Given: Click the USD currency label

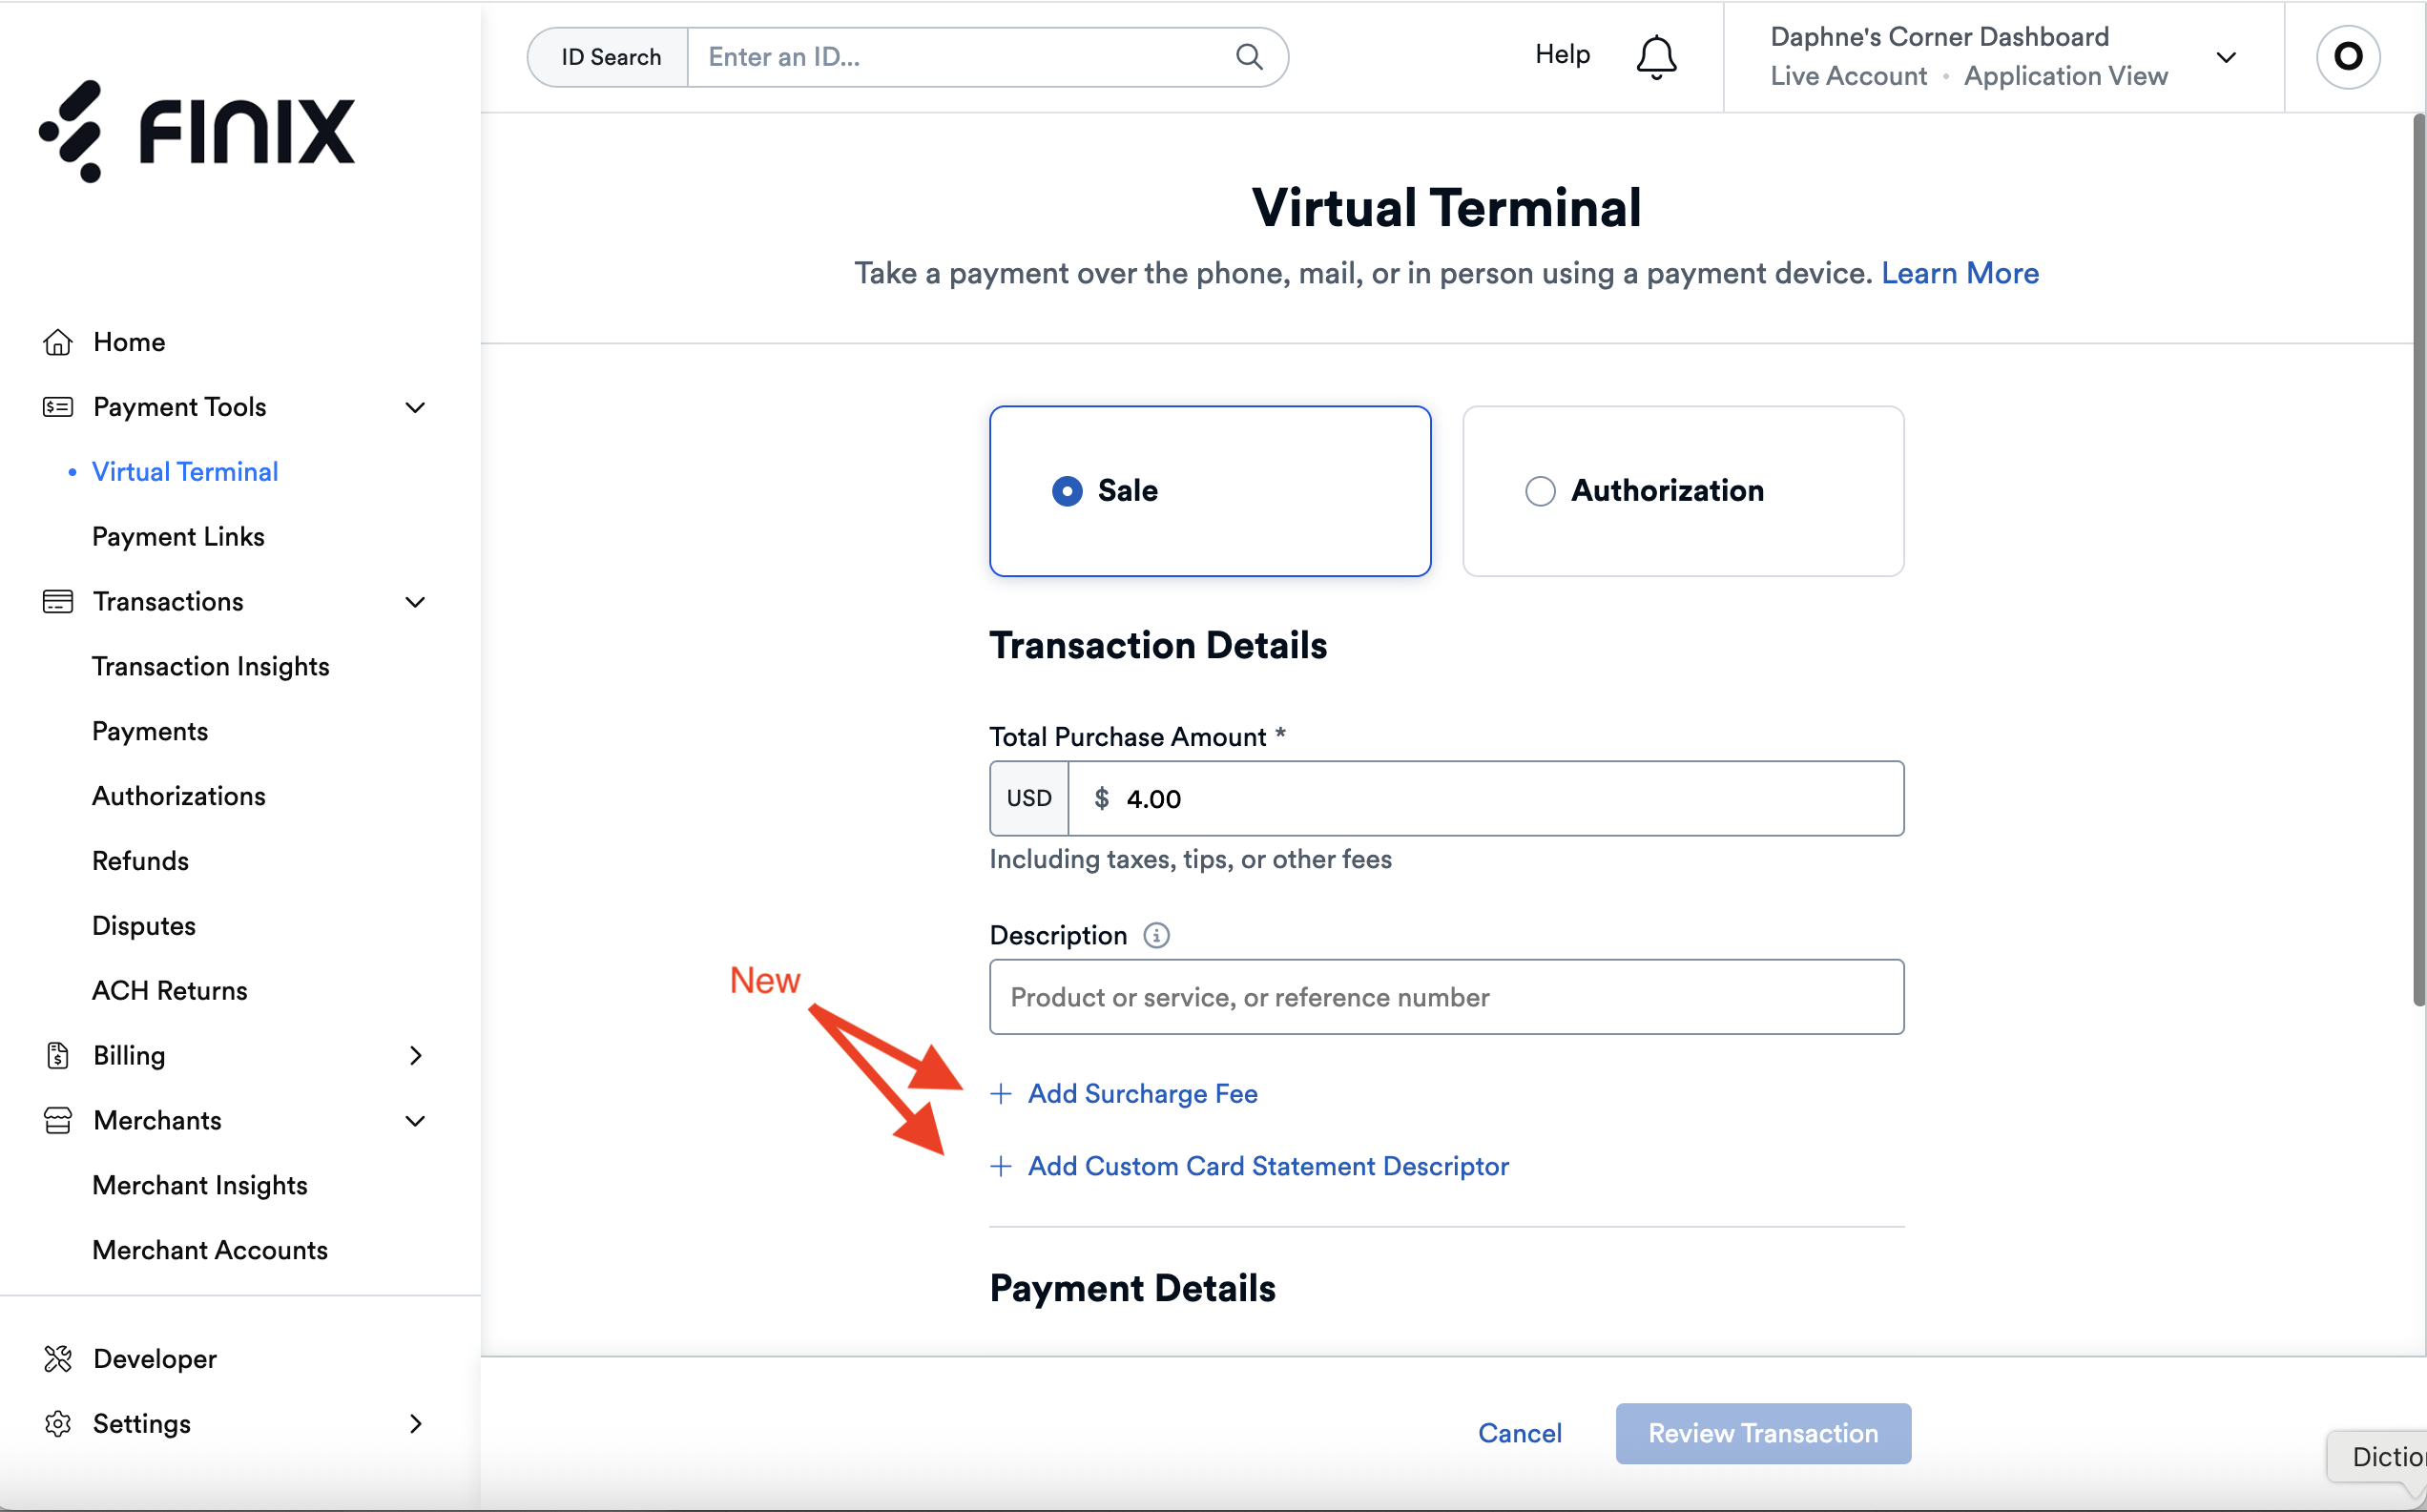Looking at the screenshot, I should [x=1029, y=798].
